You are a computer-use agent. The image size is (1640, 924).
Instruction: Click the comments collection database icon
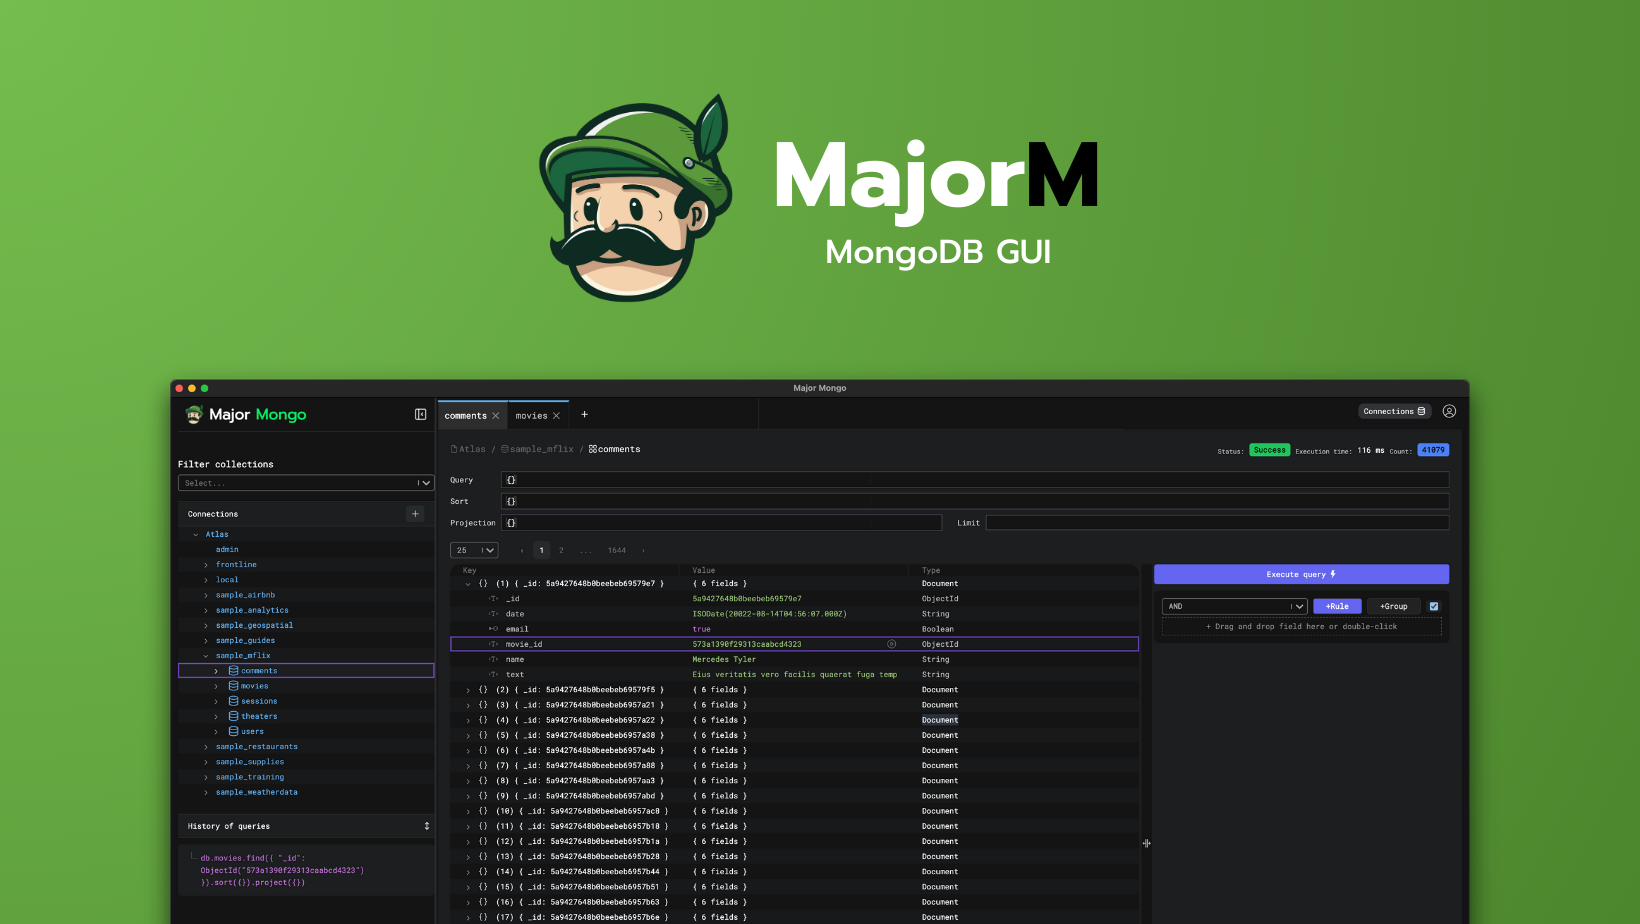point(234,671)
